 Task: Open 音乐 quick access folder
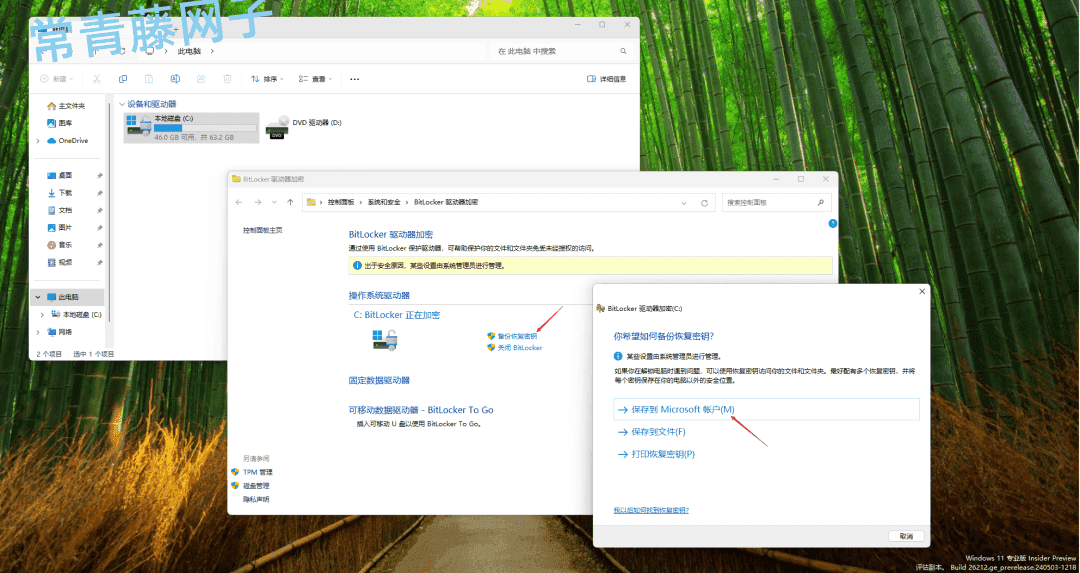click(60, 245)
